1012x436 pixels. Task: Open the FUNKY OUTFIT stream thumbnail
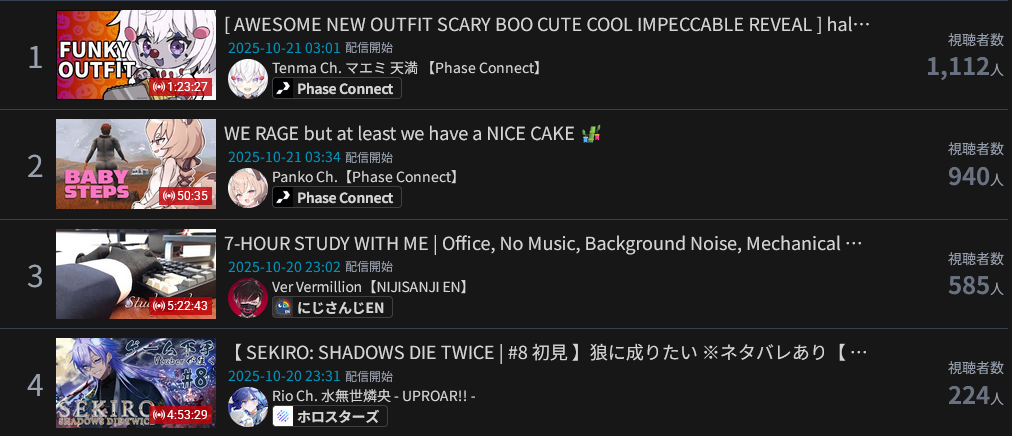[x=136, y=55]
